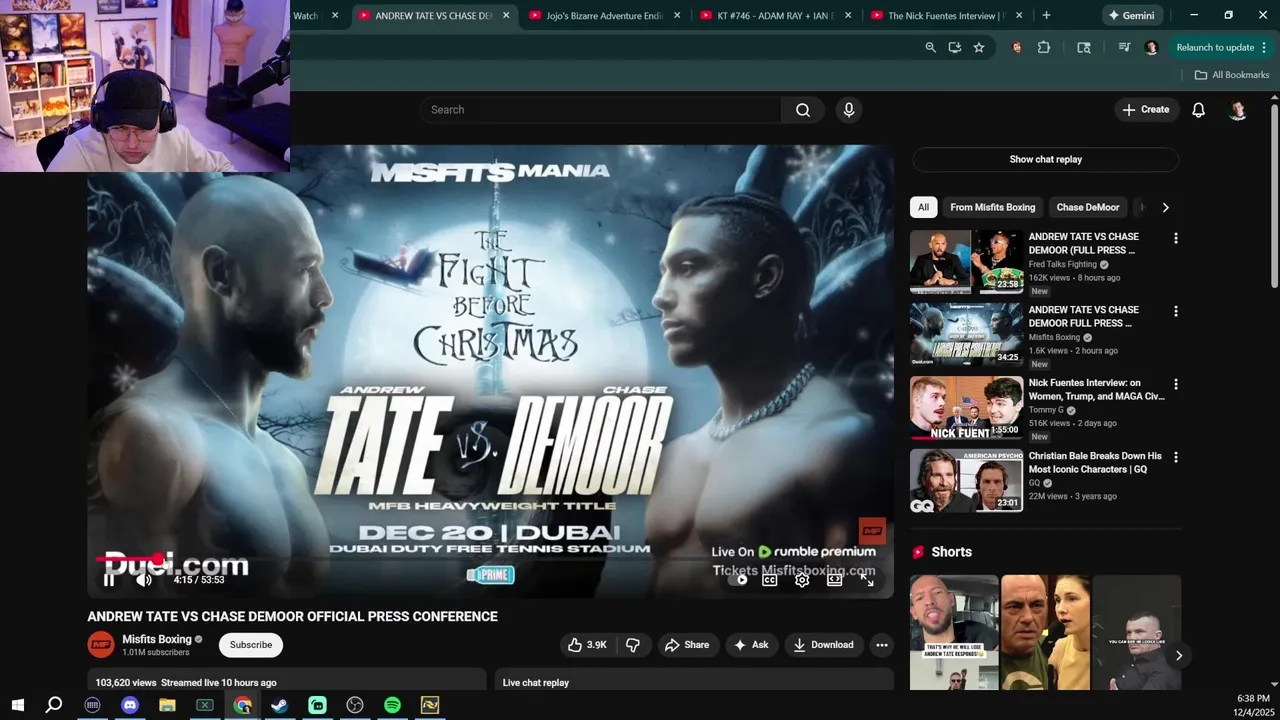Image resolution: width=1280 pixels, height=720 pixels.
Task: Select the From Misfits Boxing filter chip
Action: [993, 207]
